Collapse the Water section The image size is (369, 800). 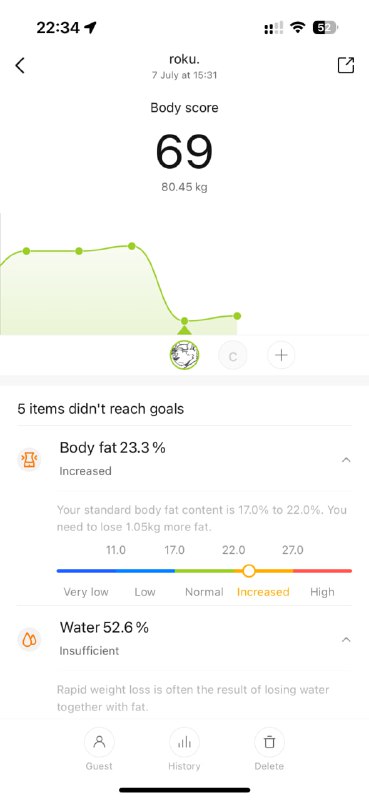point(346,639)
